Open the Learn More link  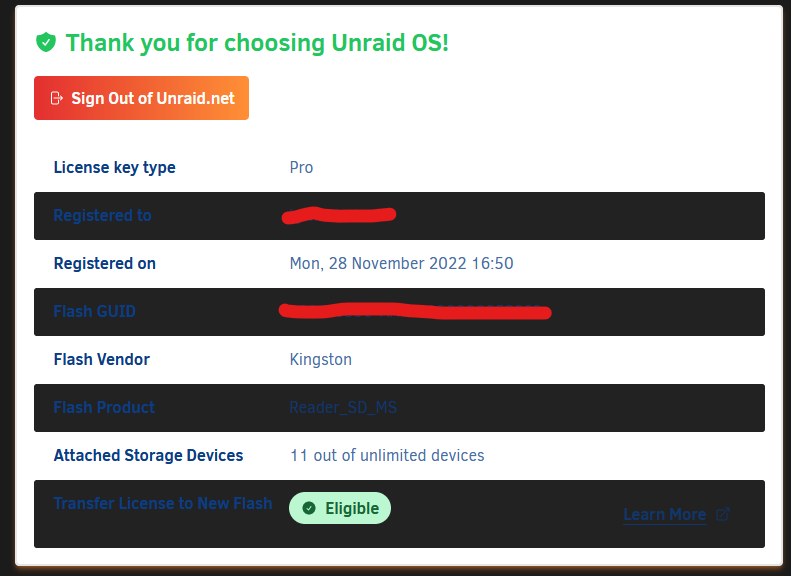664,514
